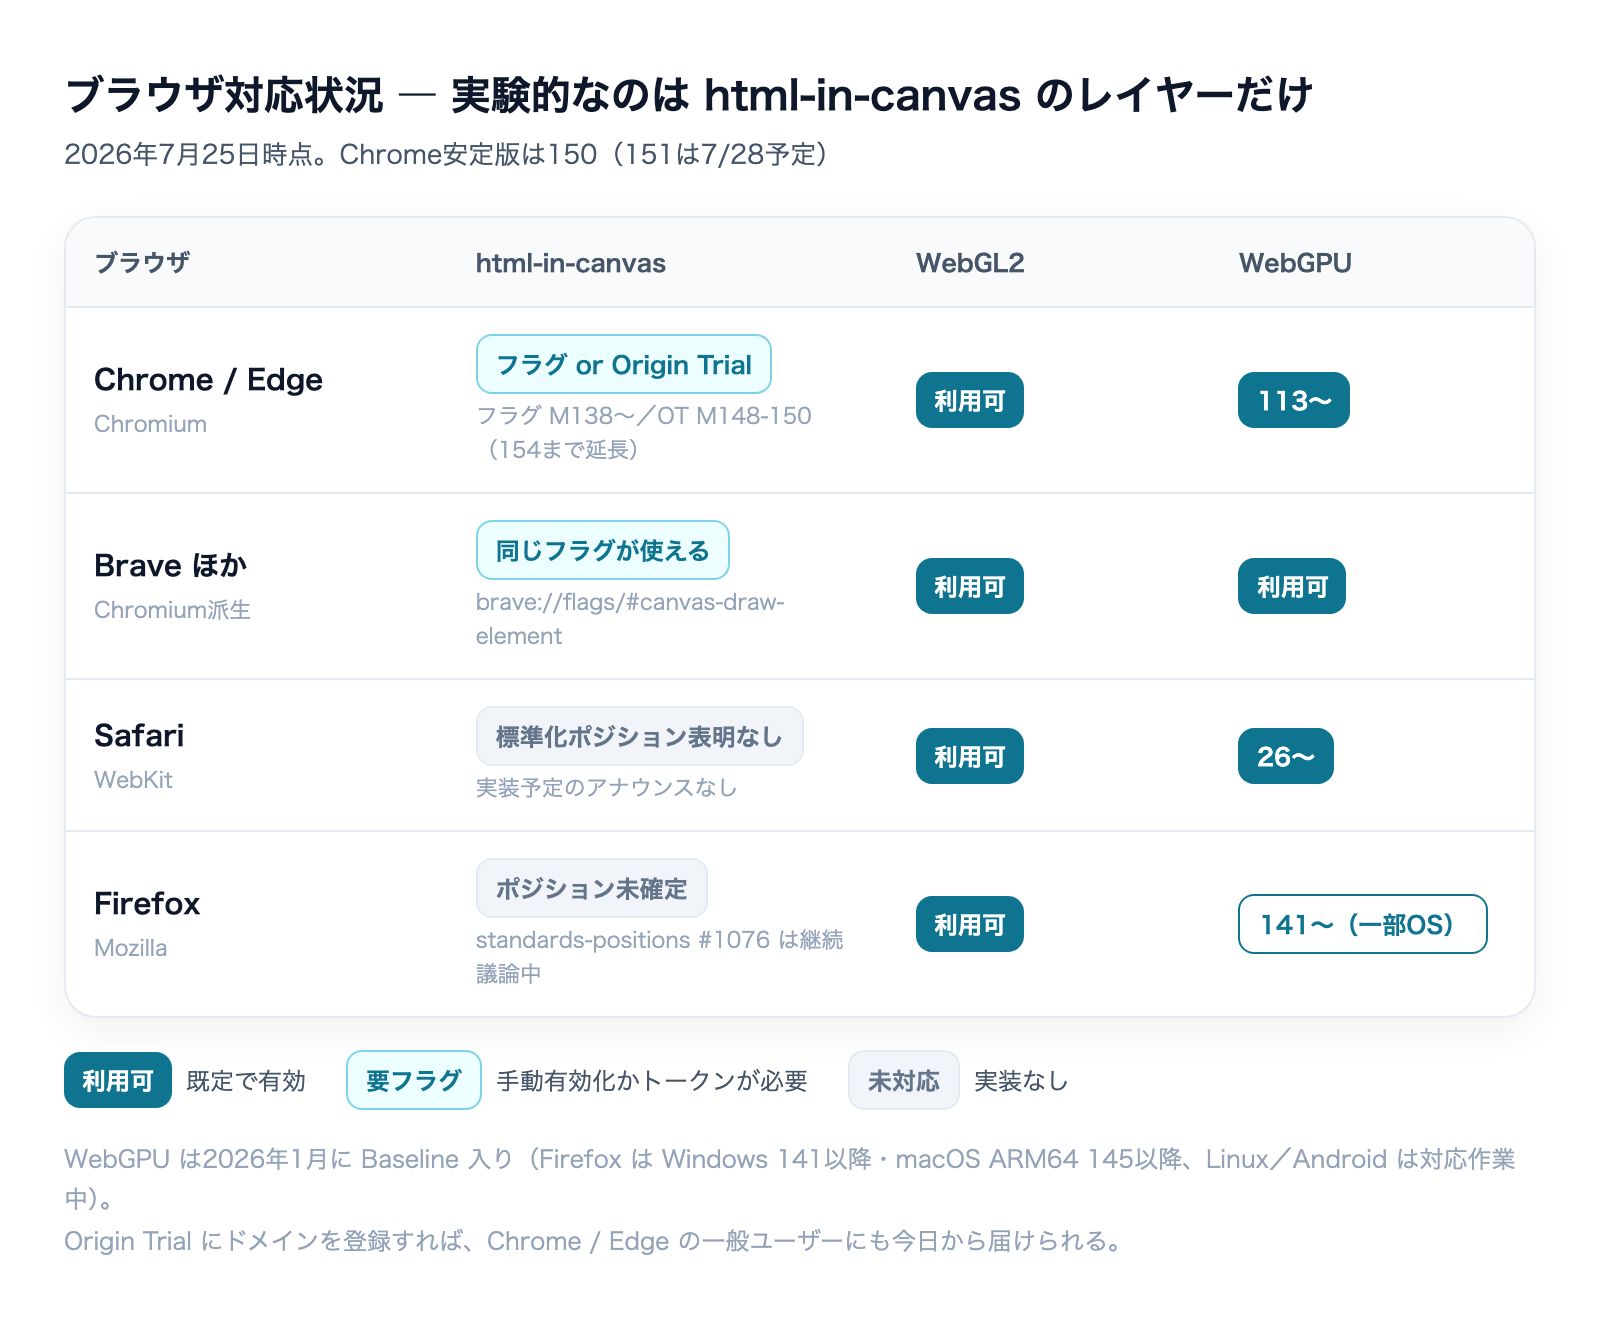This screenshot has width=1600, height=1324.
Task: Click the Chromium subtitle under Chrome / Edge
Action: click(x=150, y=424)
